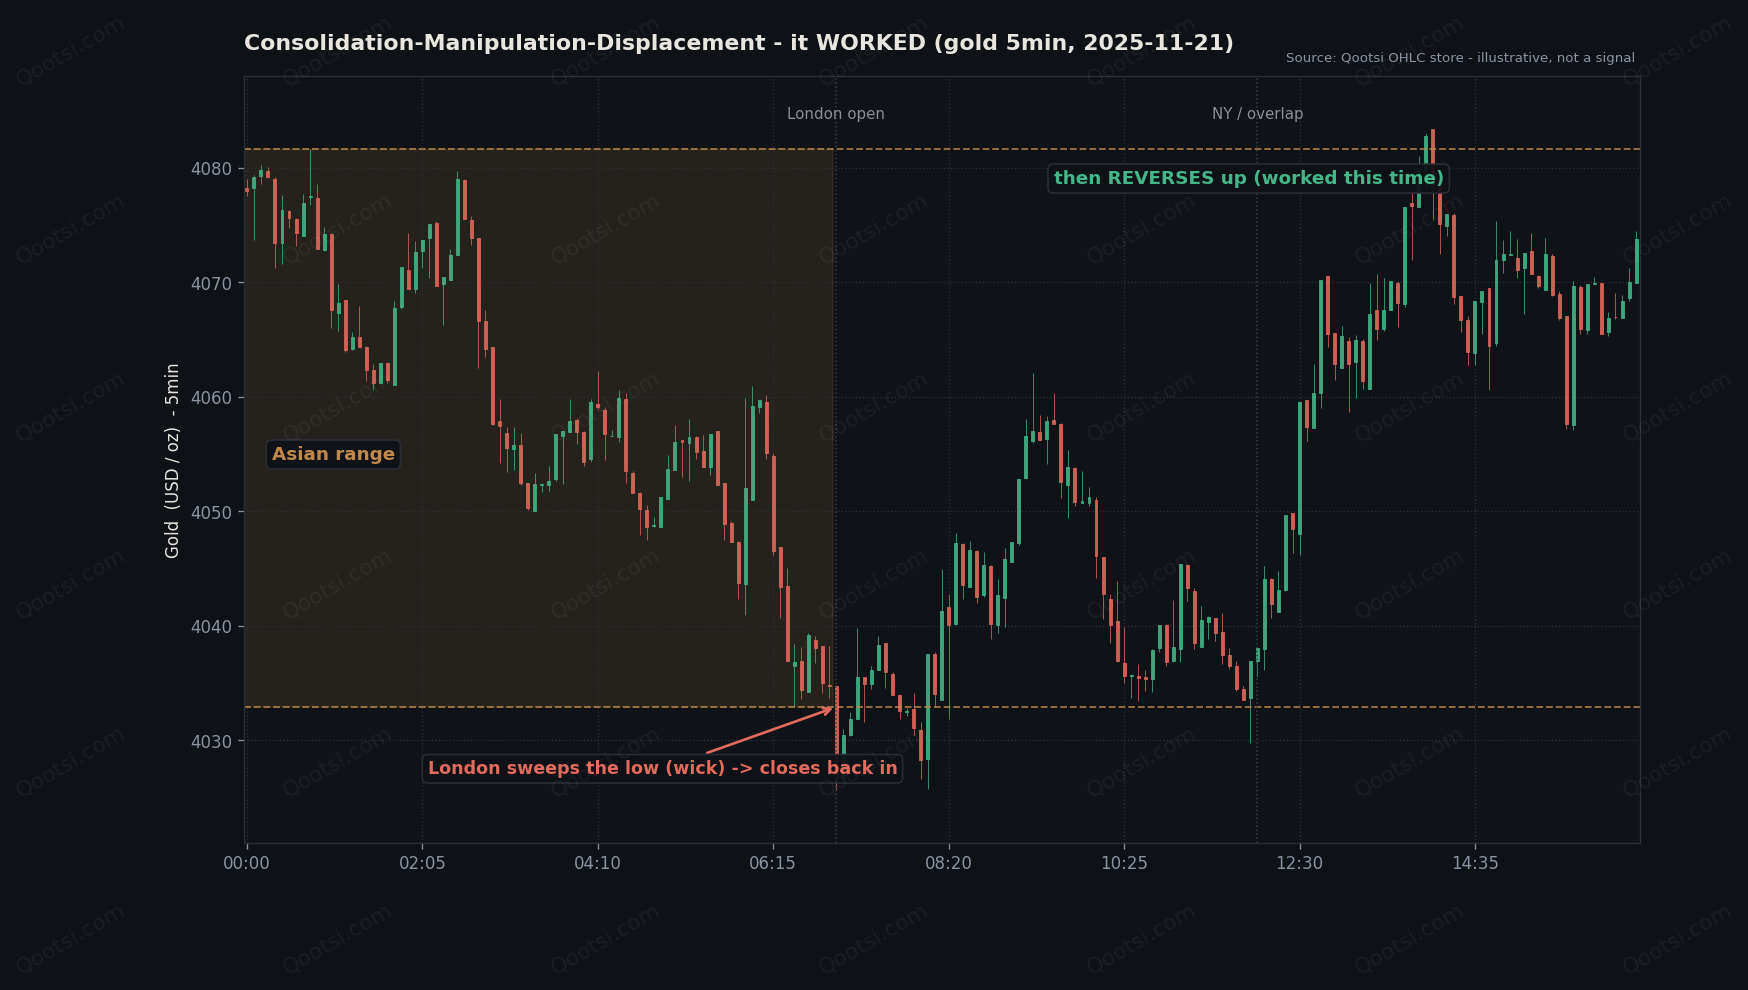Click the 'then REVERSES up' annotation box
Image resolution: width=1748 pixels, height=990 pixels.
click(x=1248, y=178)
